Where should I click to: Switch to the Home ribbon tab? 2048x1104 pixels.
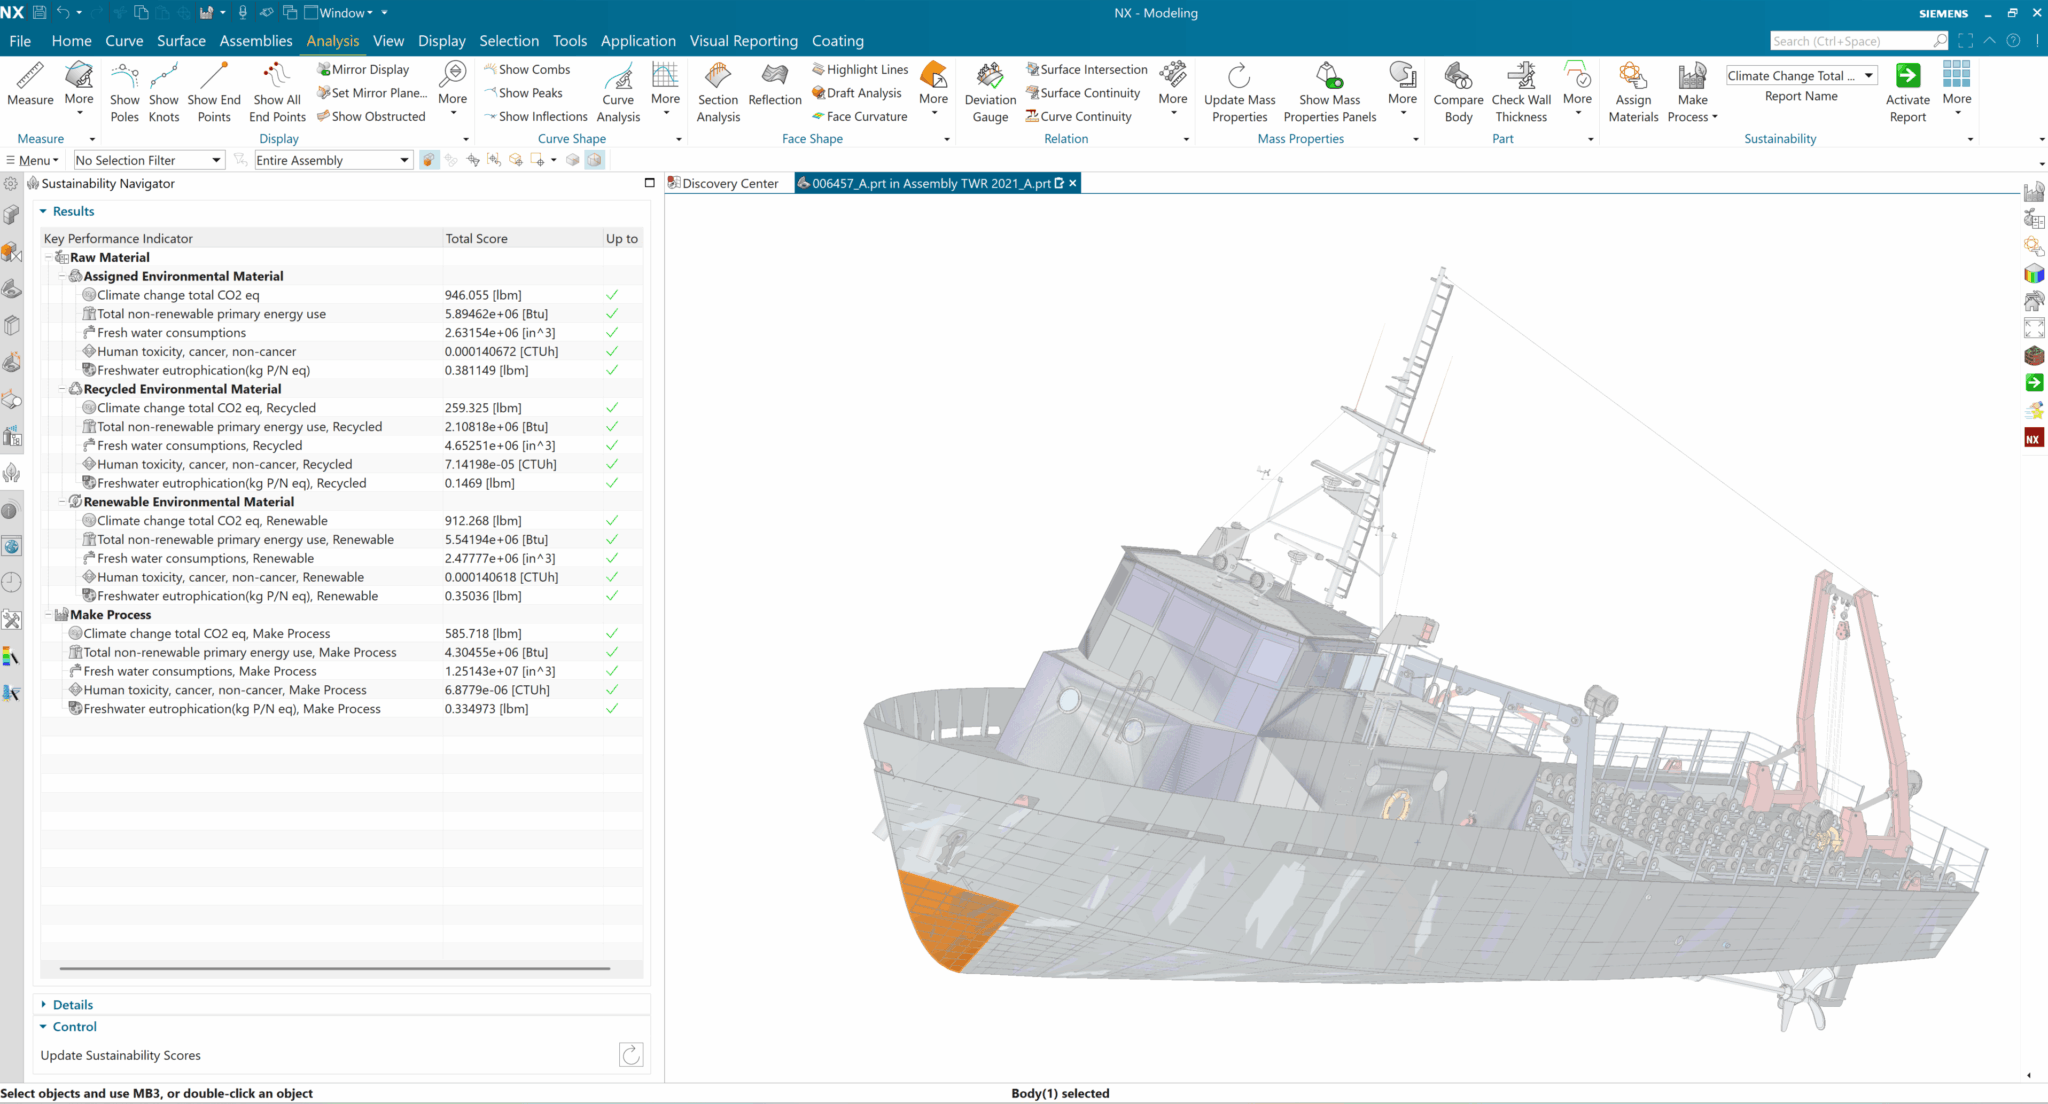[x=71, y=41]
